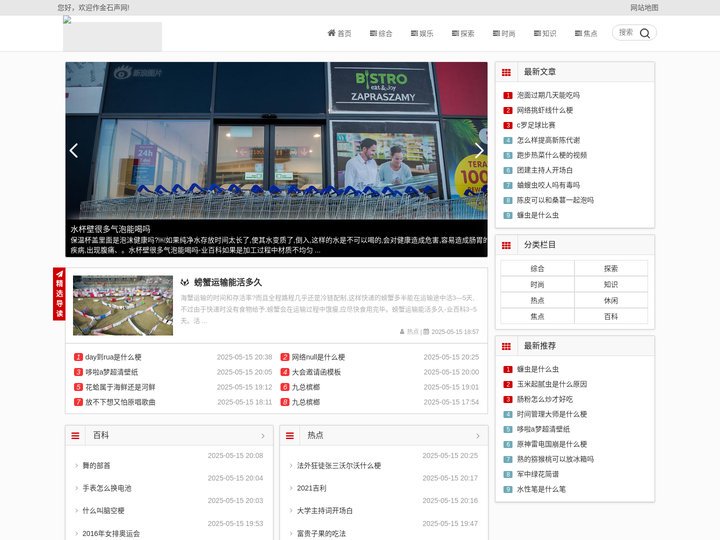This screenshot has width=720, height=540.
Task: Open 最新文章 item 网络挑虾线什么梗
Action: coord(545,110)
